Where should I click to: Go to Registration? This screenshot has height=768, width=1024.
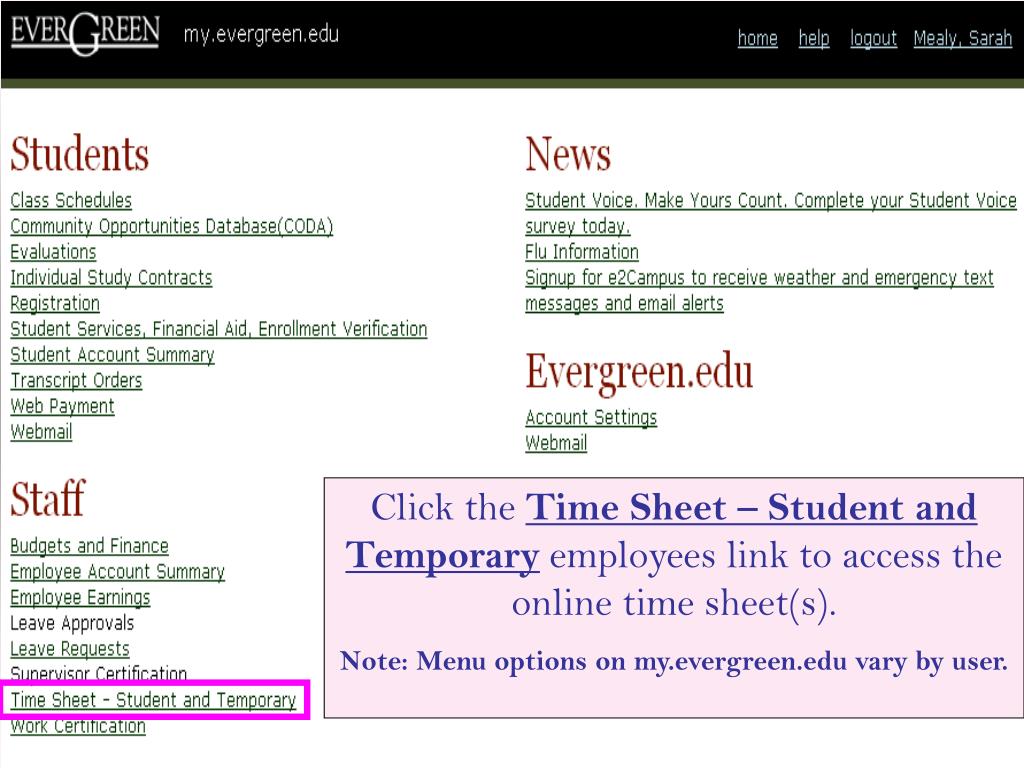tap(56, 304)
